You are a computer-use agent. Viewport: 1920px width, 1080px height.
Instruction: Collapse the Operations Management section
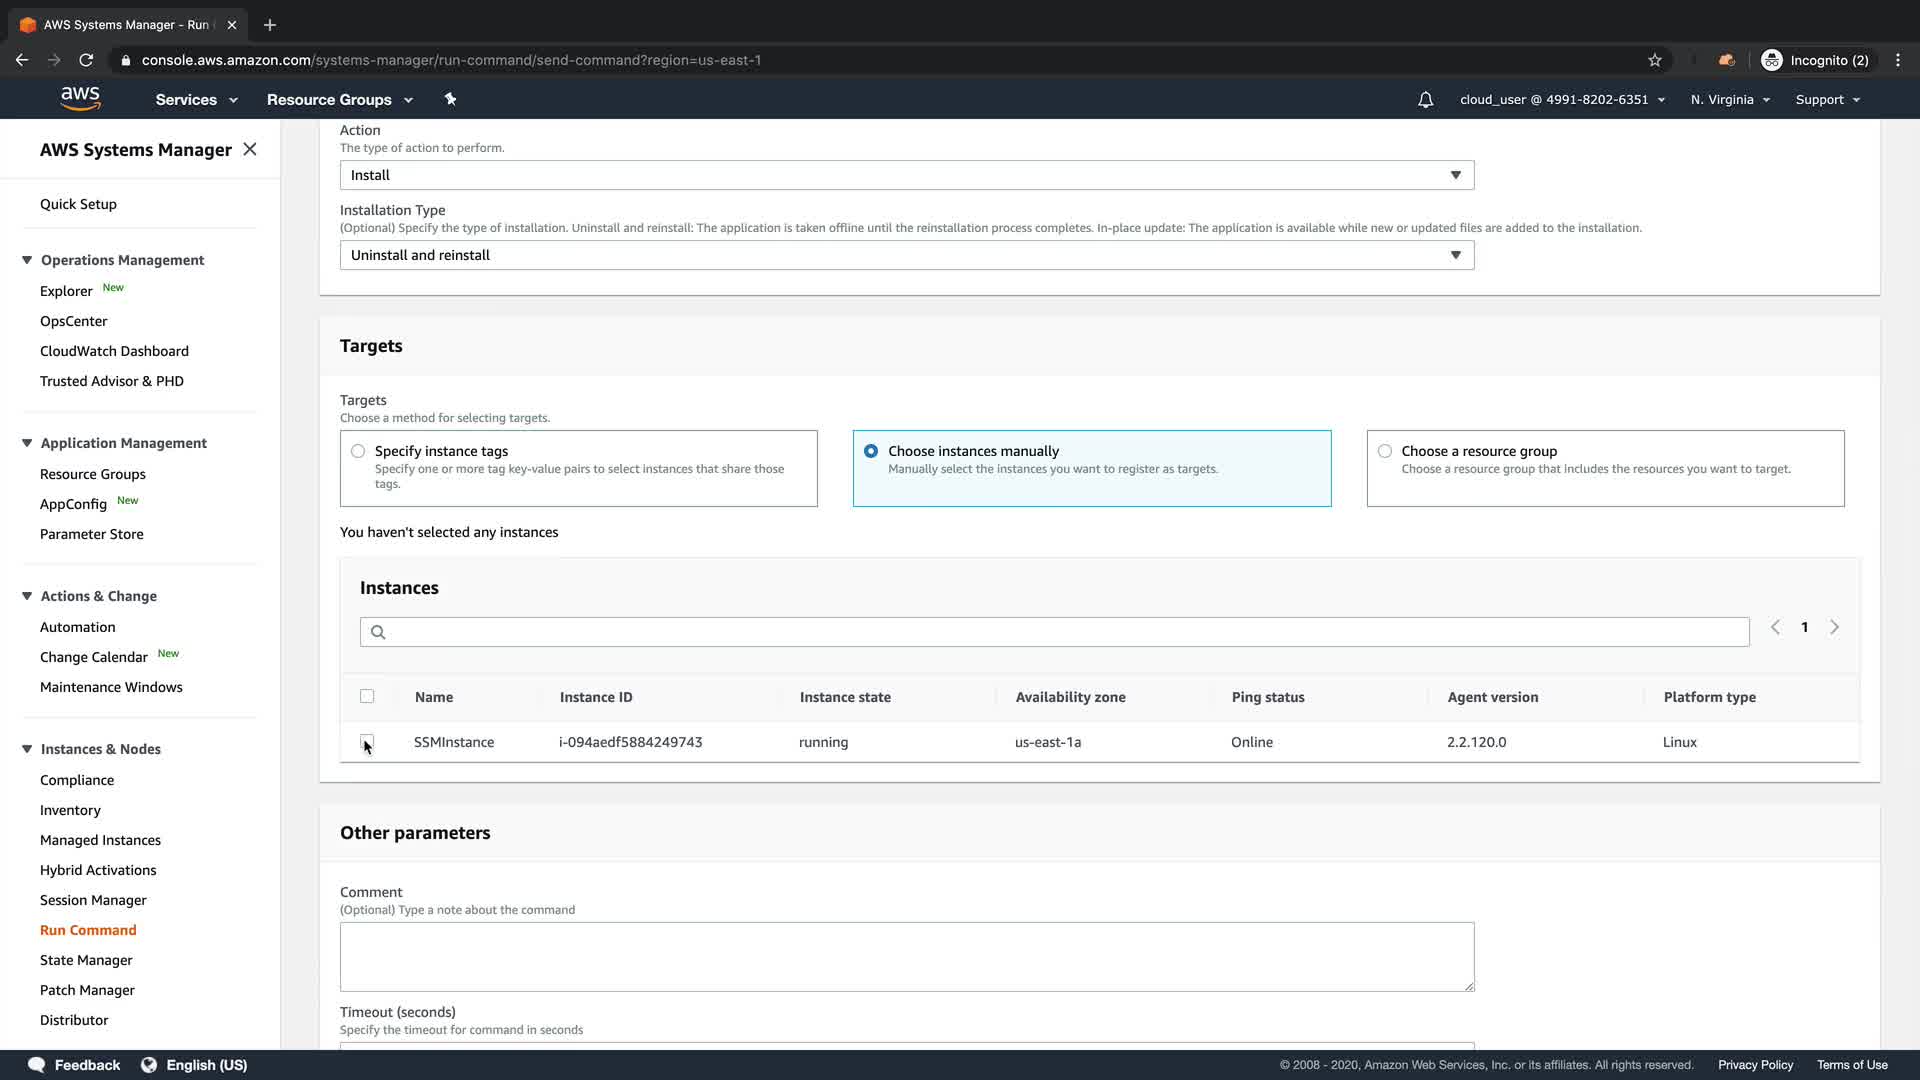click(27, 260)
